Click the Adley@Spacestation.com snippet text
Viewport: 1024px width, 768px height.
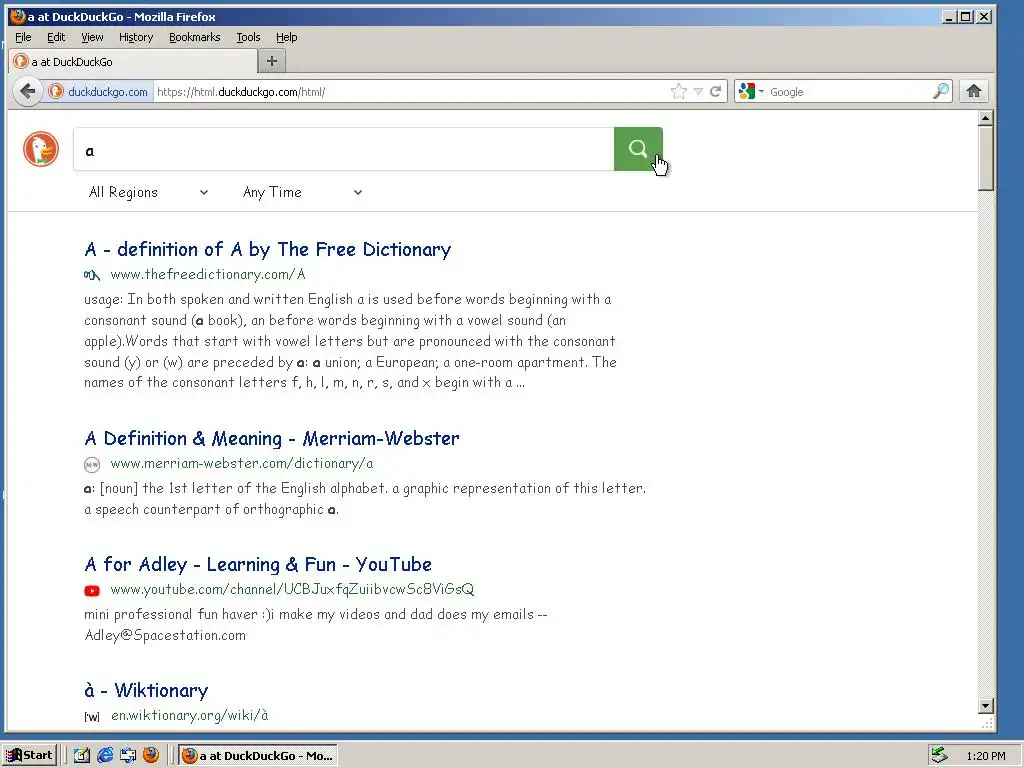(165, 635)
